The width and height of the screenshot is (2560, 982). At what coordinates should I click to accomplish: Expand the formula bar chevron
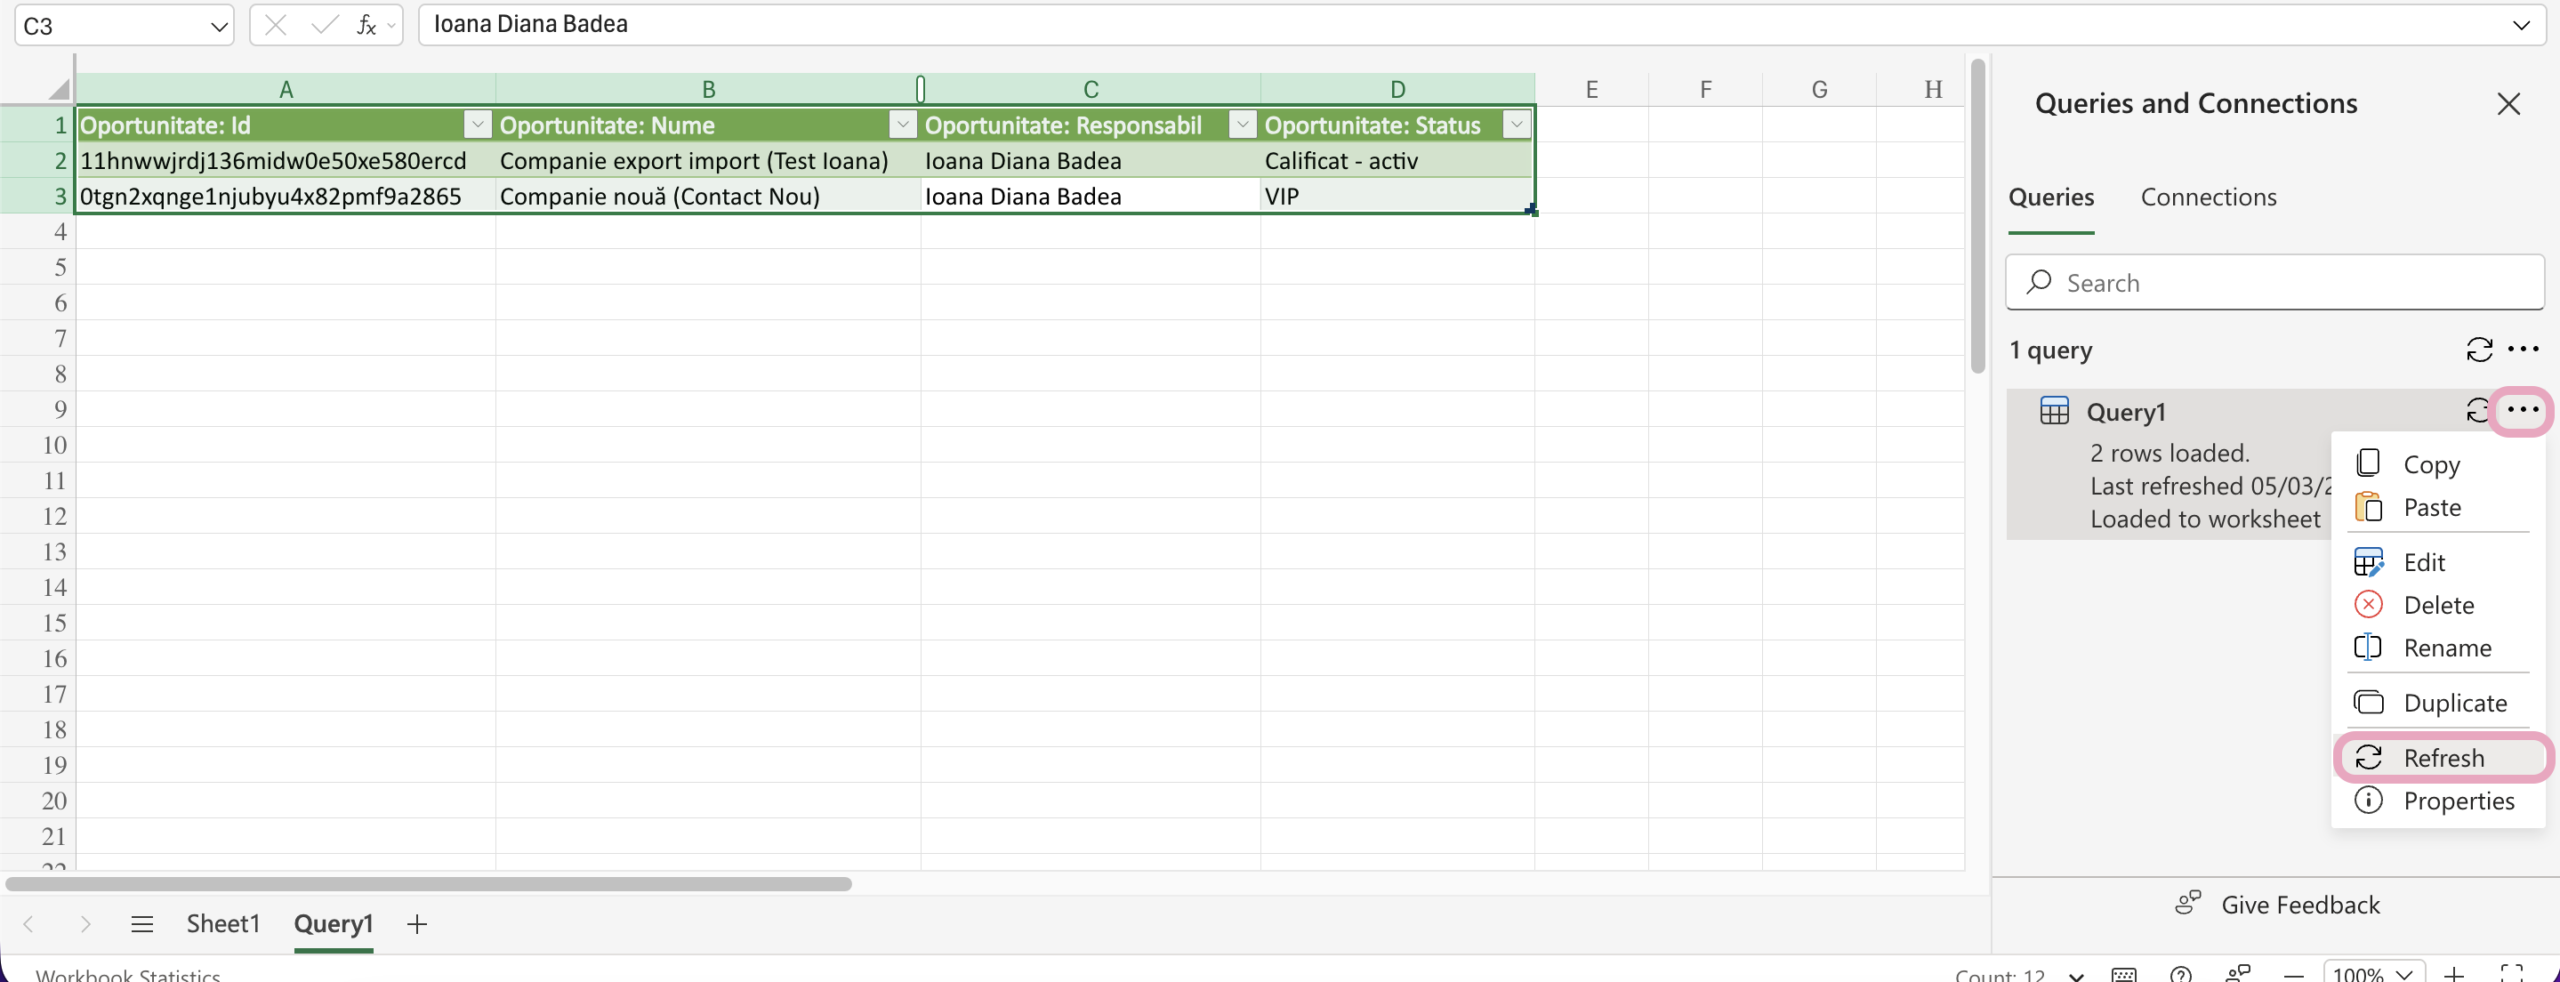click(2521, 26)
